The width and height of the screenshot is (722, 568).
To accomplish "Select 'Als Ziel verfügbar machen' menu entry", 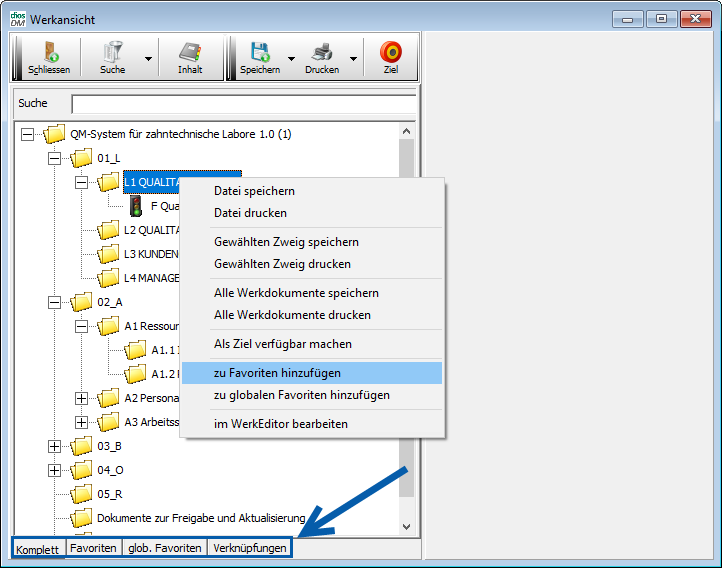I will tap(282, 344).
